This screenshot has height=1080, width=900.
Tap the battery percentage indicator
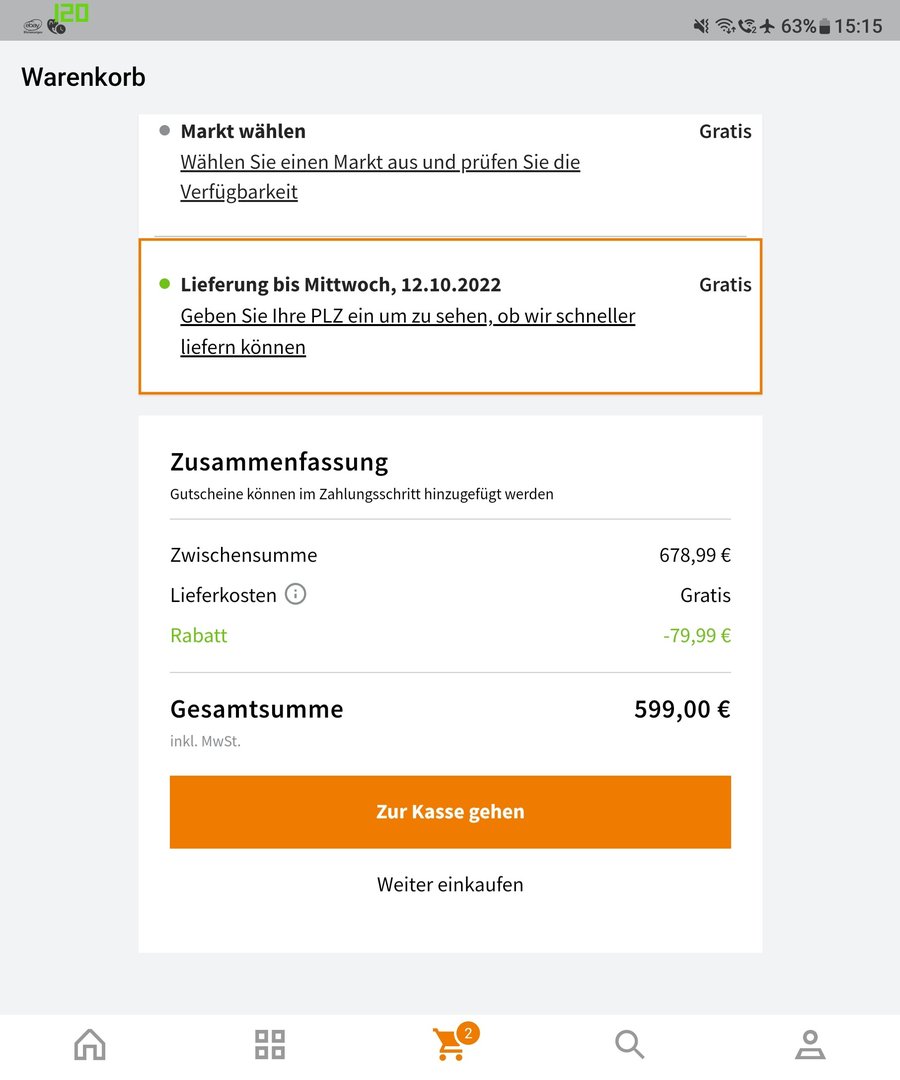[x=798, y=26]
